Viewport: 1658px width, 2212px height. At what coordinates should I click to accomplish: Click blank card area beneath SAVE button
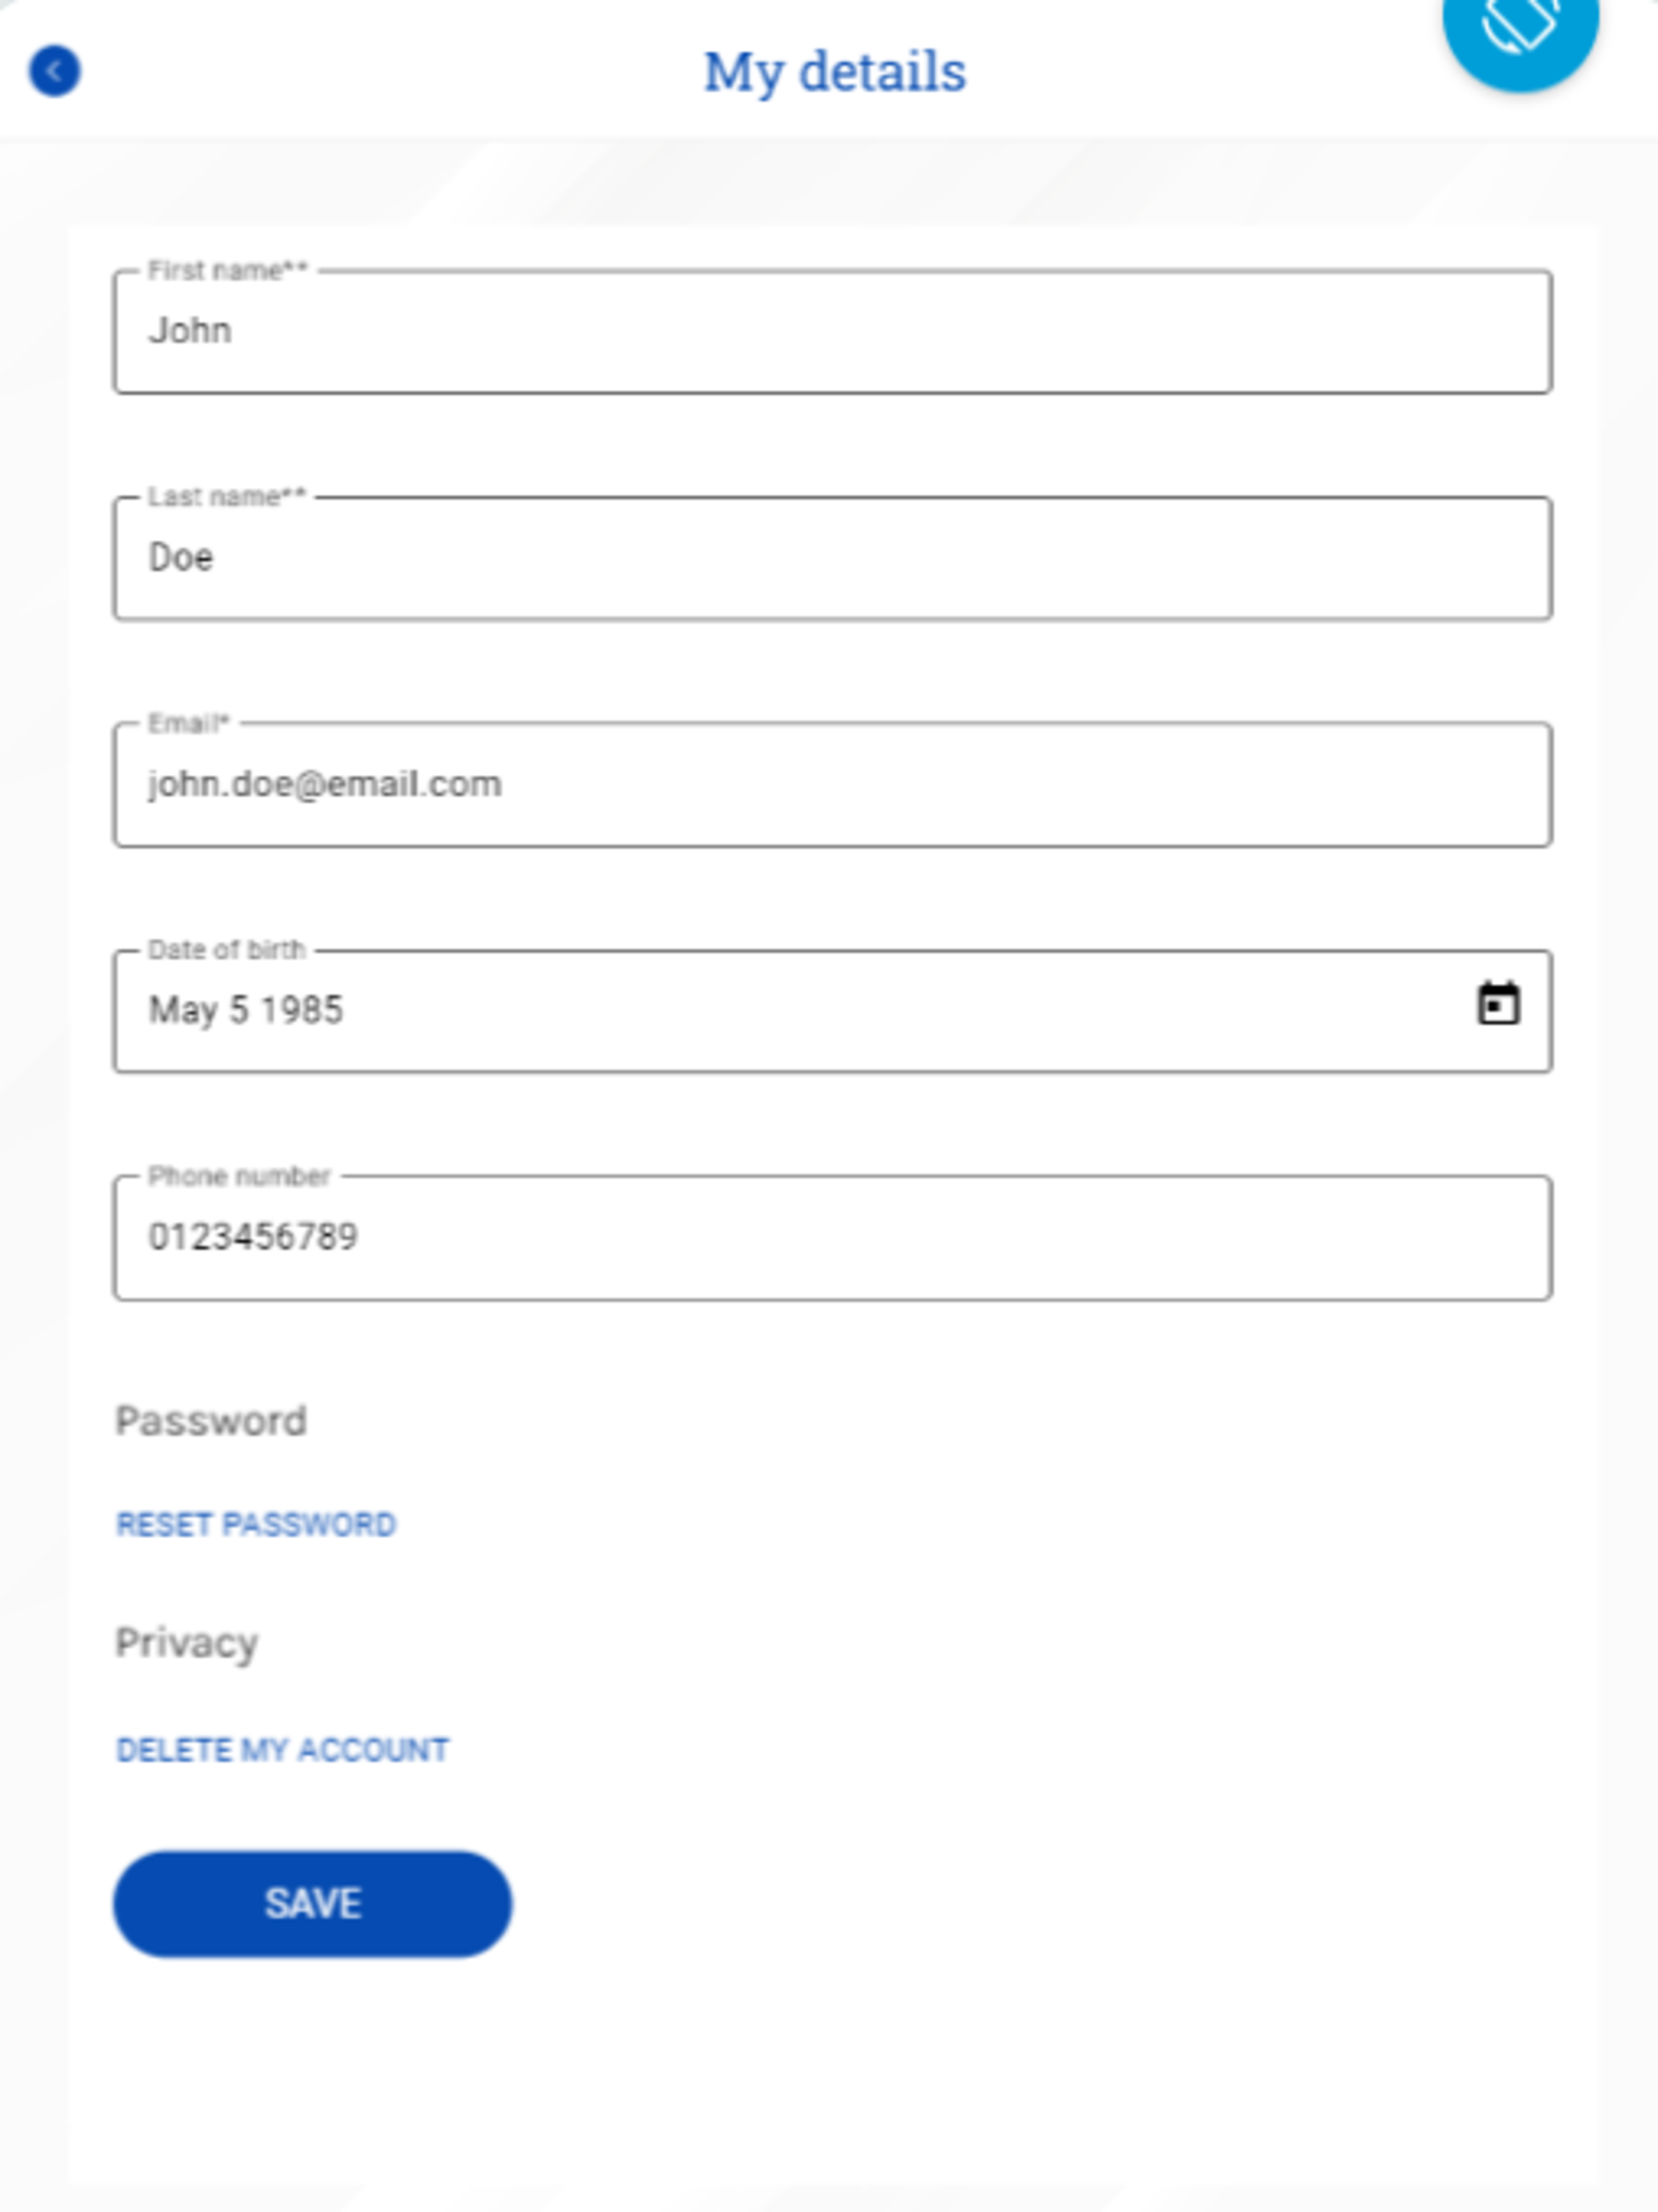coord(833,2080)
